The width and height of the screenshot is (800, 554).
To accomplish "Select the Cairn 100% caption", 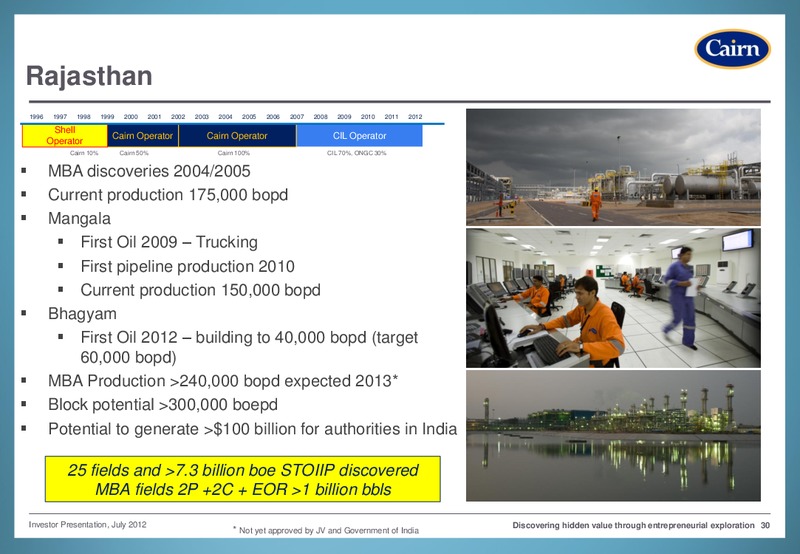I will 234,153.
